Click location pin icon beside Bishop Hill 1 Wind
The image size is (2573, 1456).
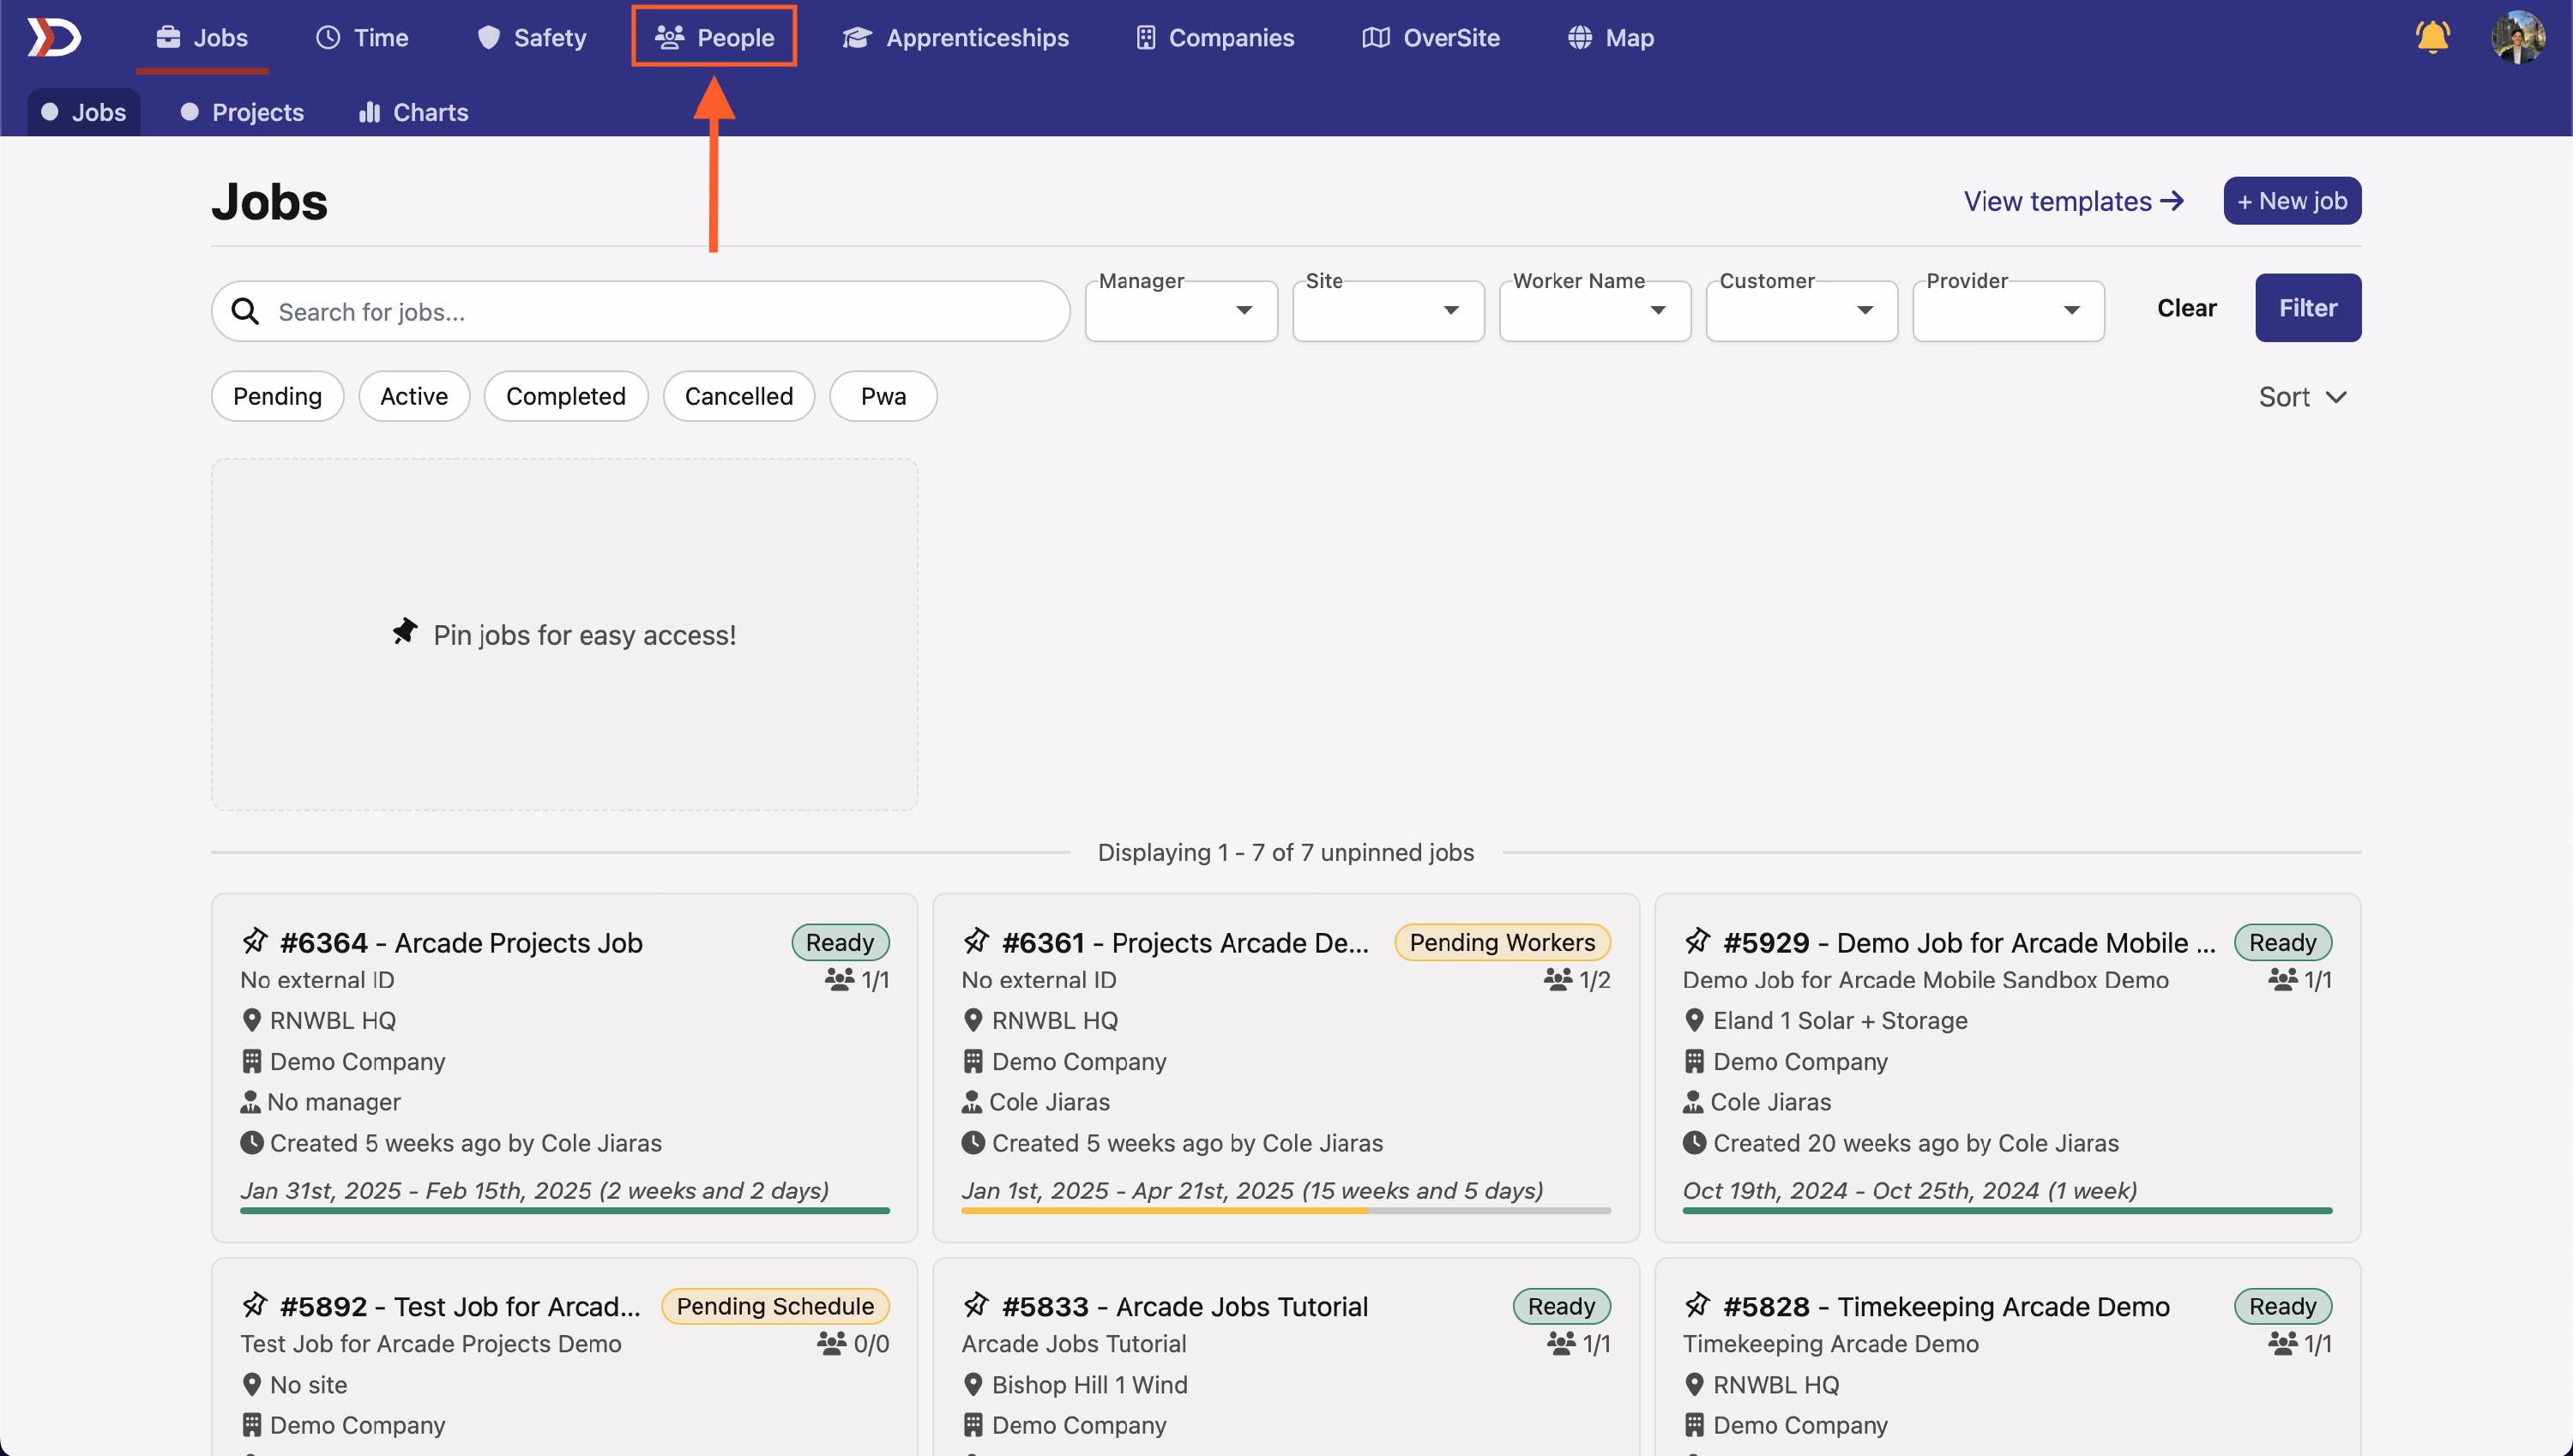[972, 1384]
